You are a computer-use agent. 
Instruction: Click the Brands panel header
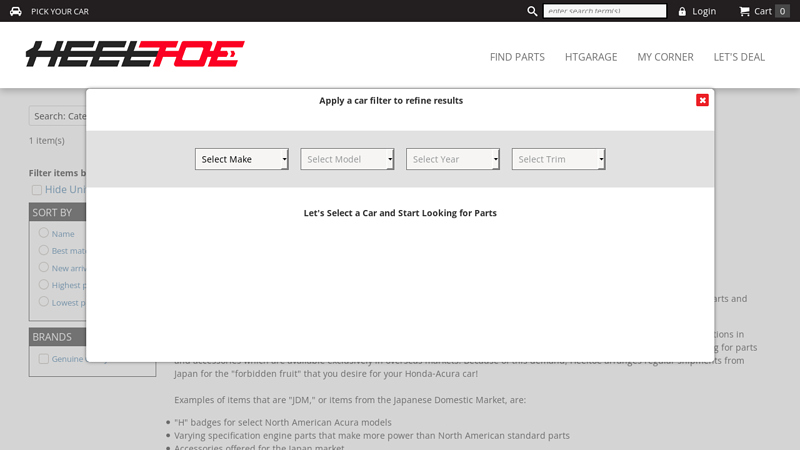[x=58, y=337]
